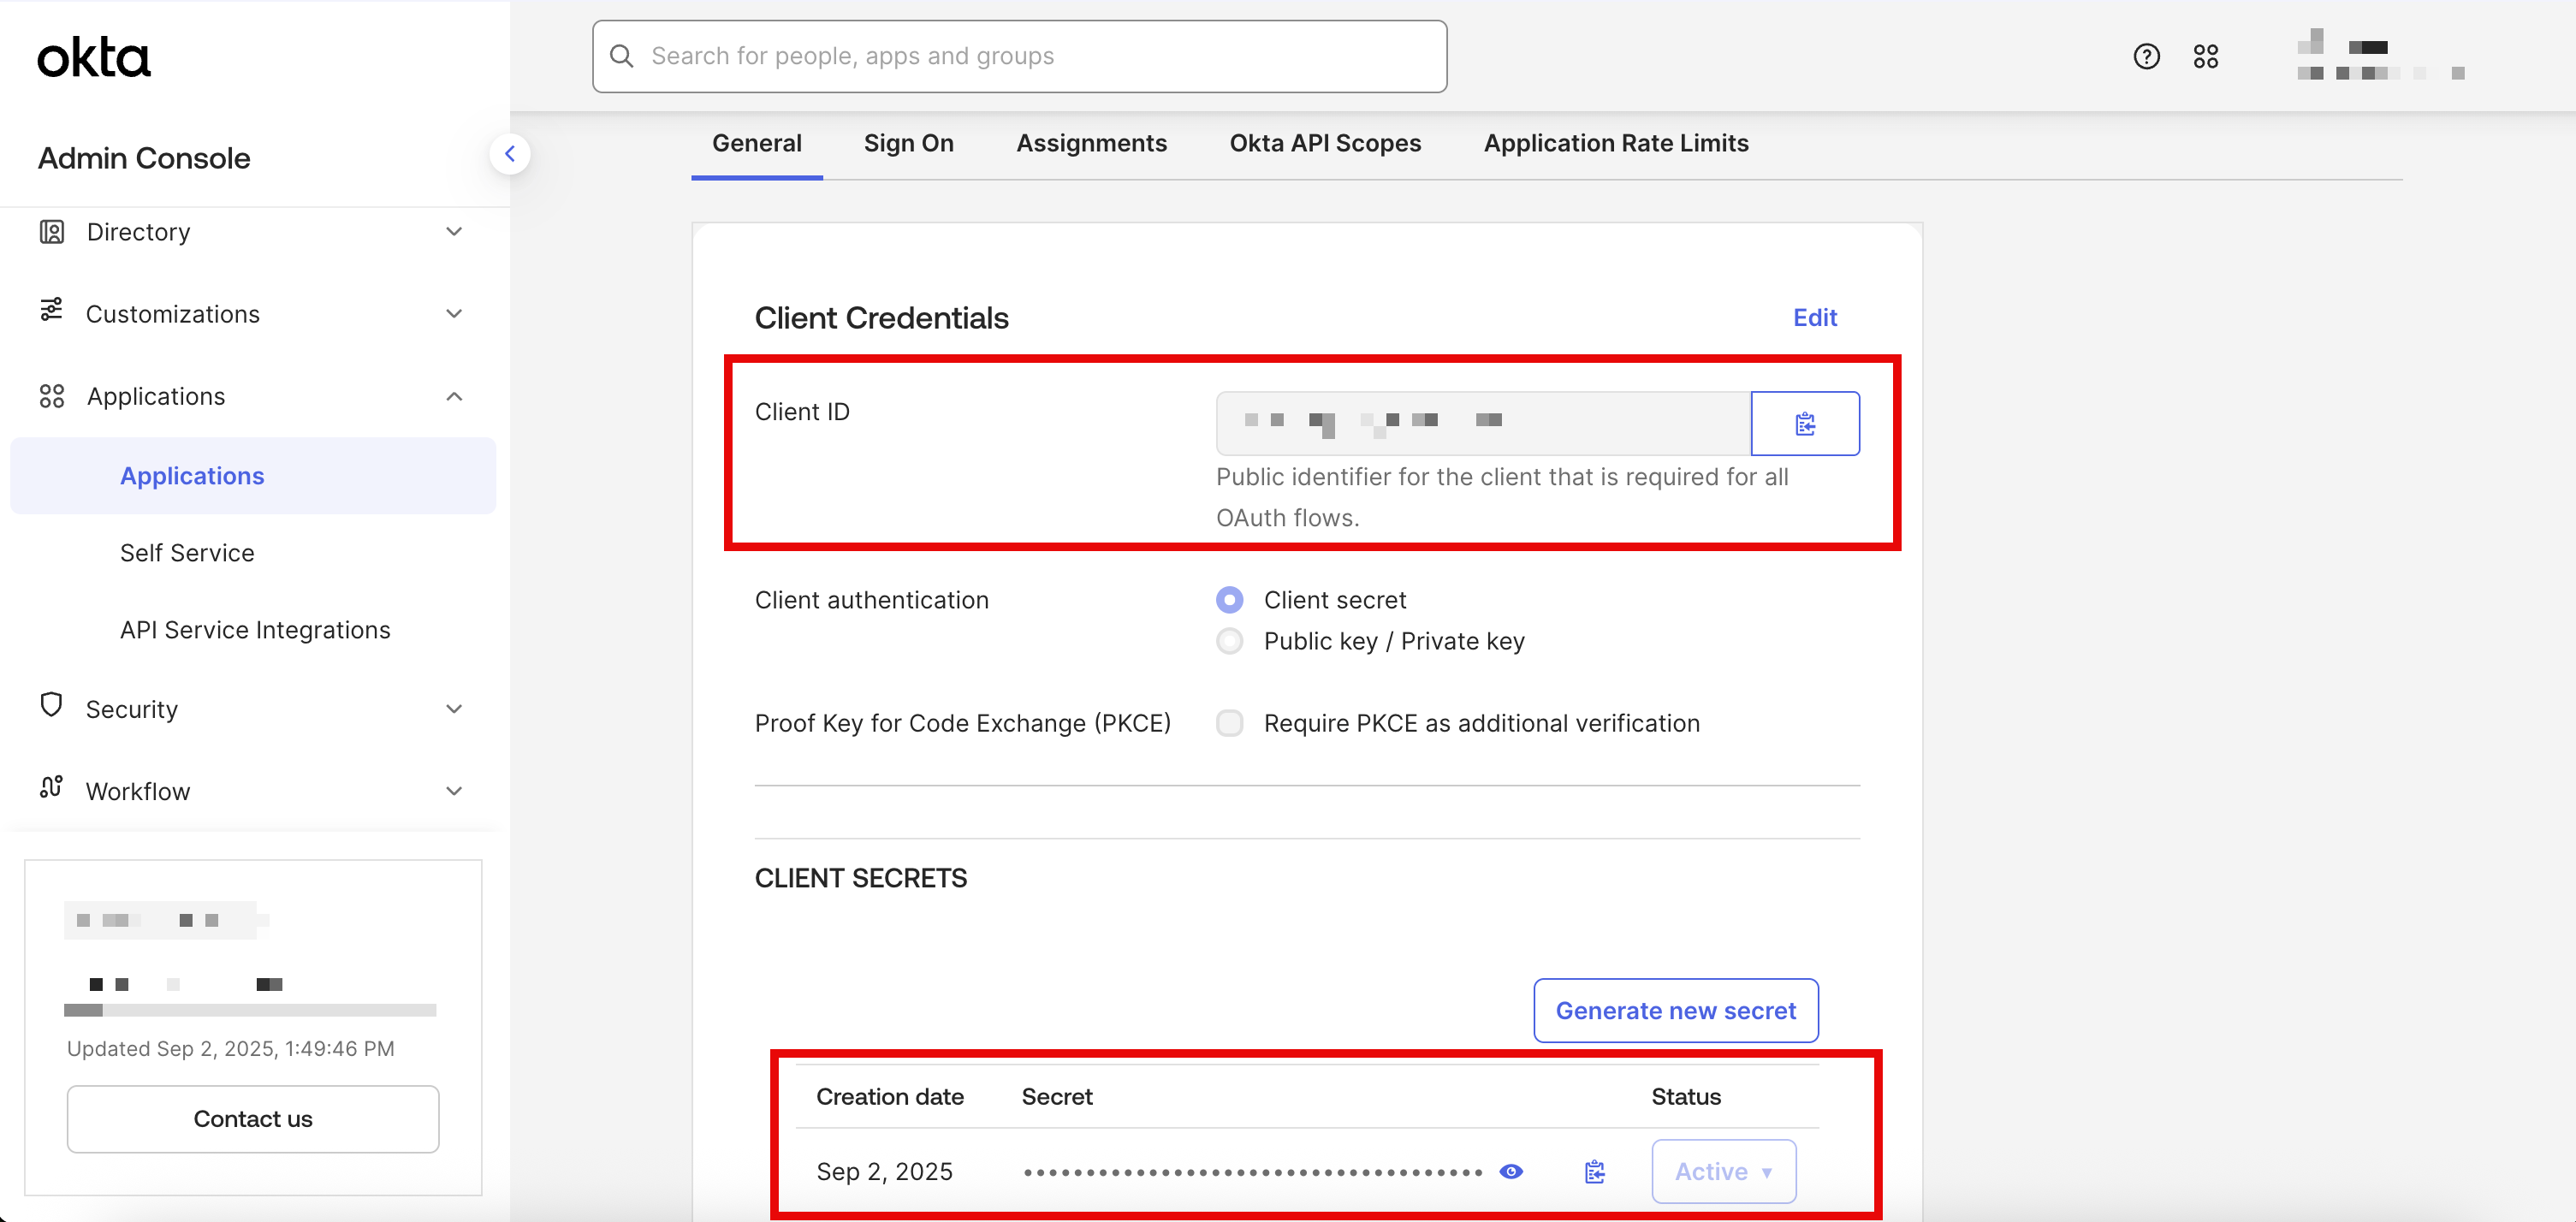
Task: Select Public key / Private key option
Action: 1229,641
